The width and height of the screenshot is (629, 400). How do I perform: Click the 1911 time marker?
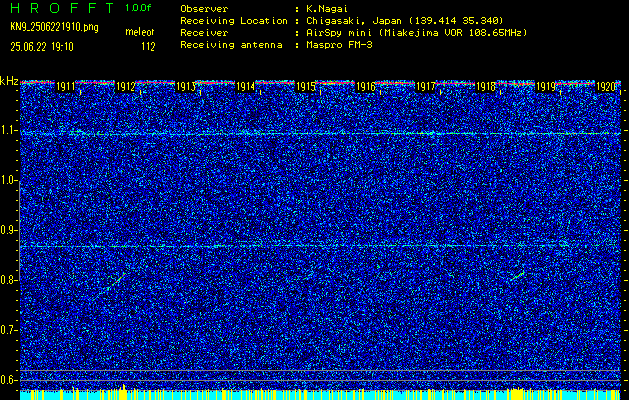[65, 87]
